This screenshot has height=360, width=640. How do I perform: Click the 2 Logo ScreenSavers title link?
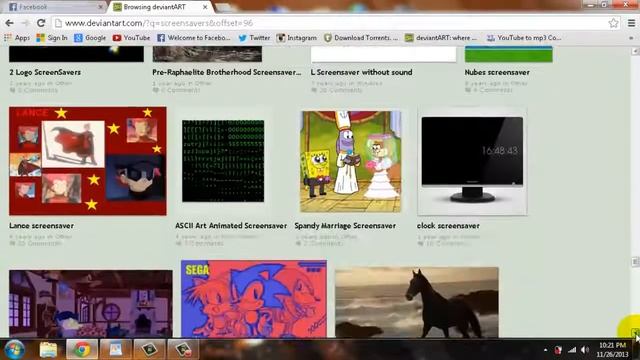45,72
